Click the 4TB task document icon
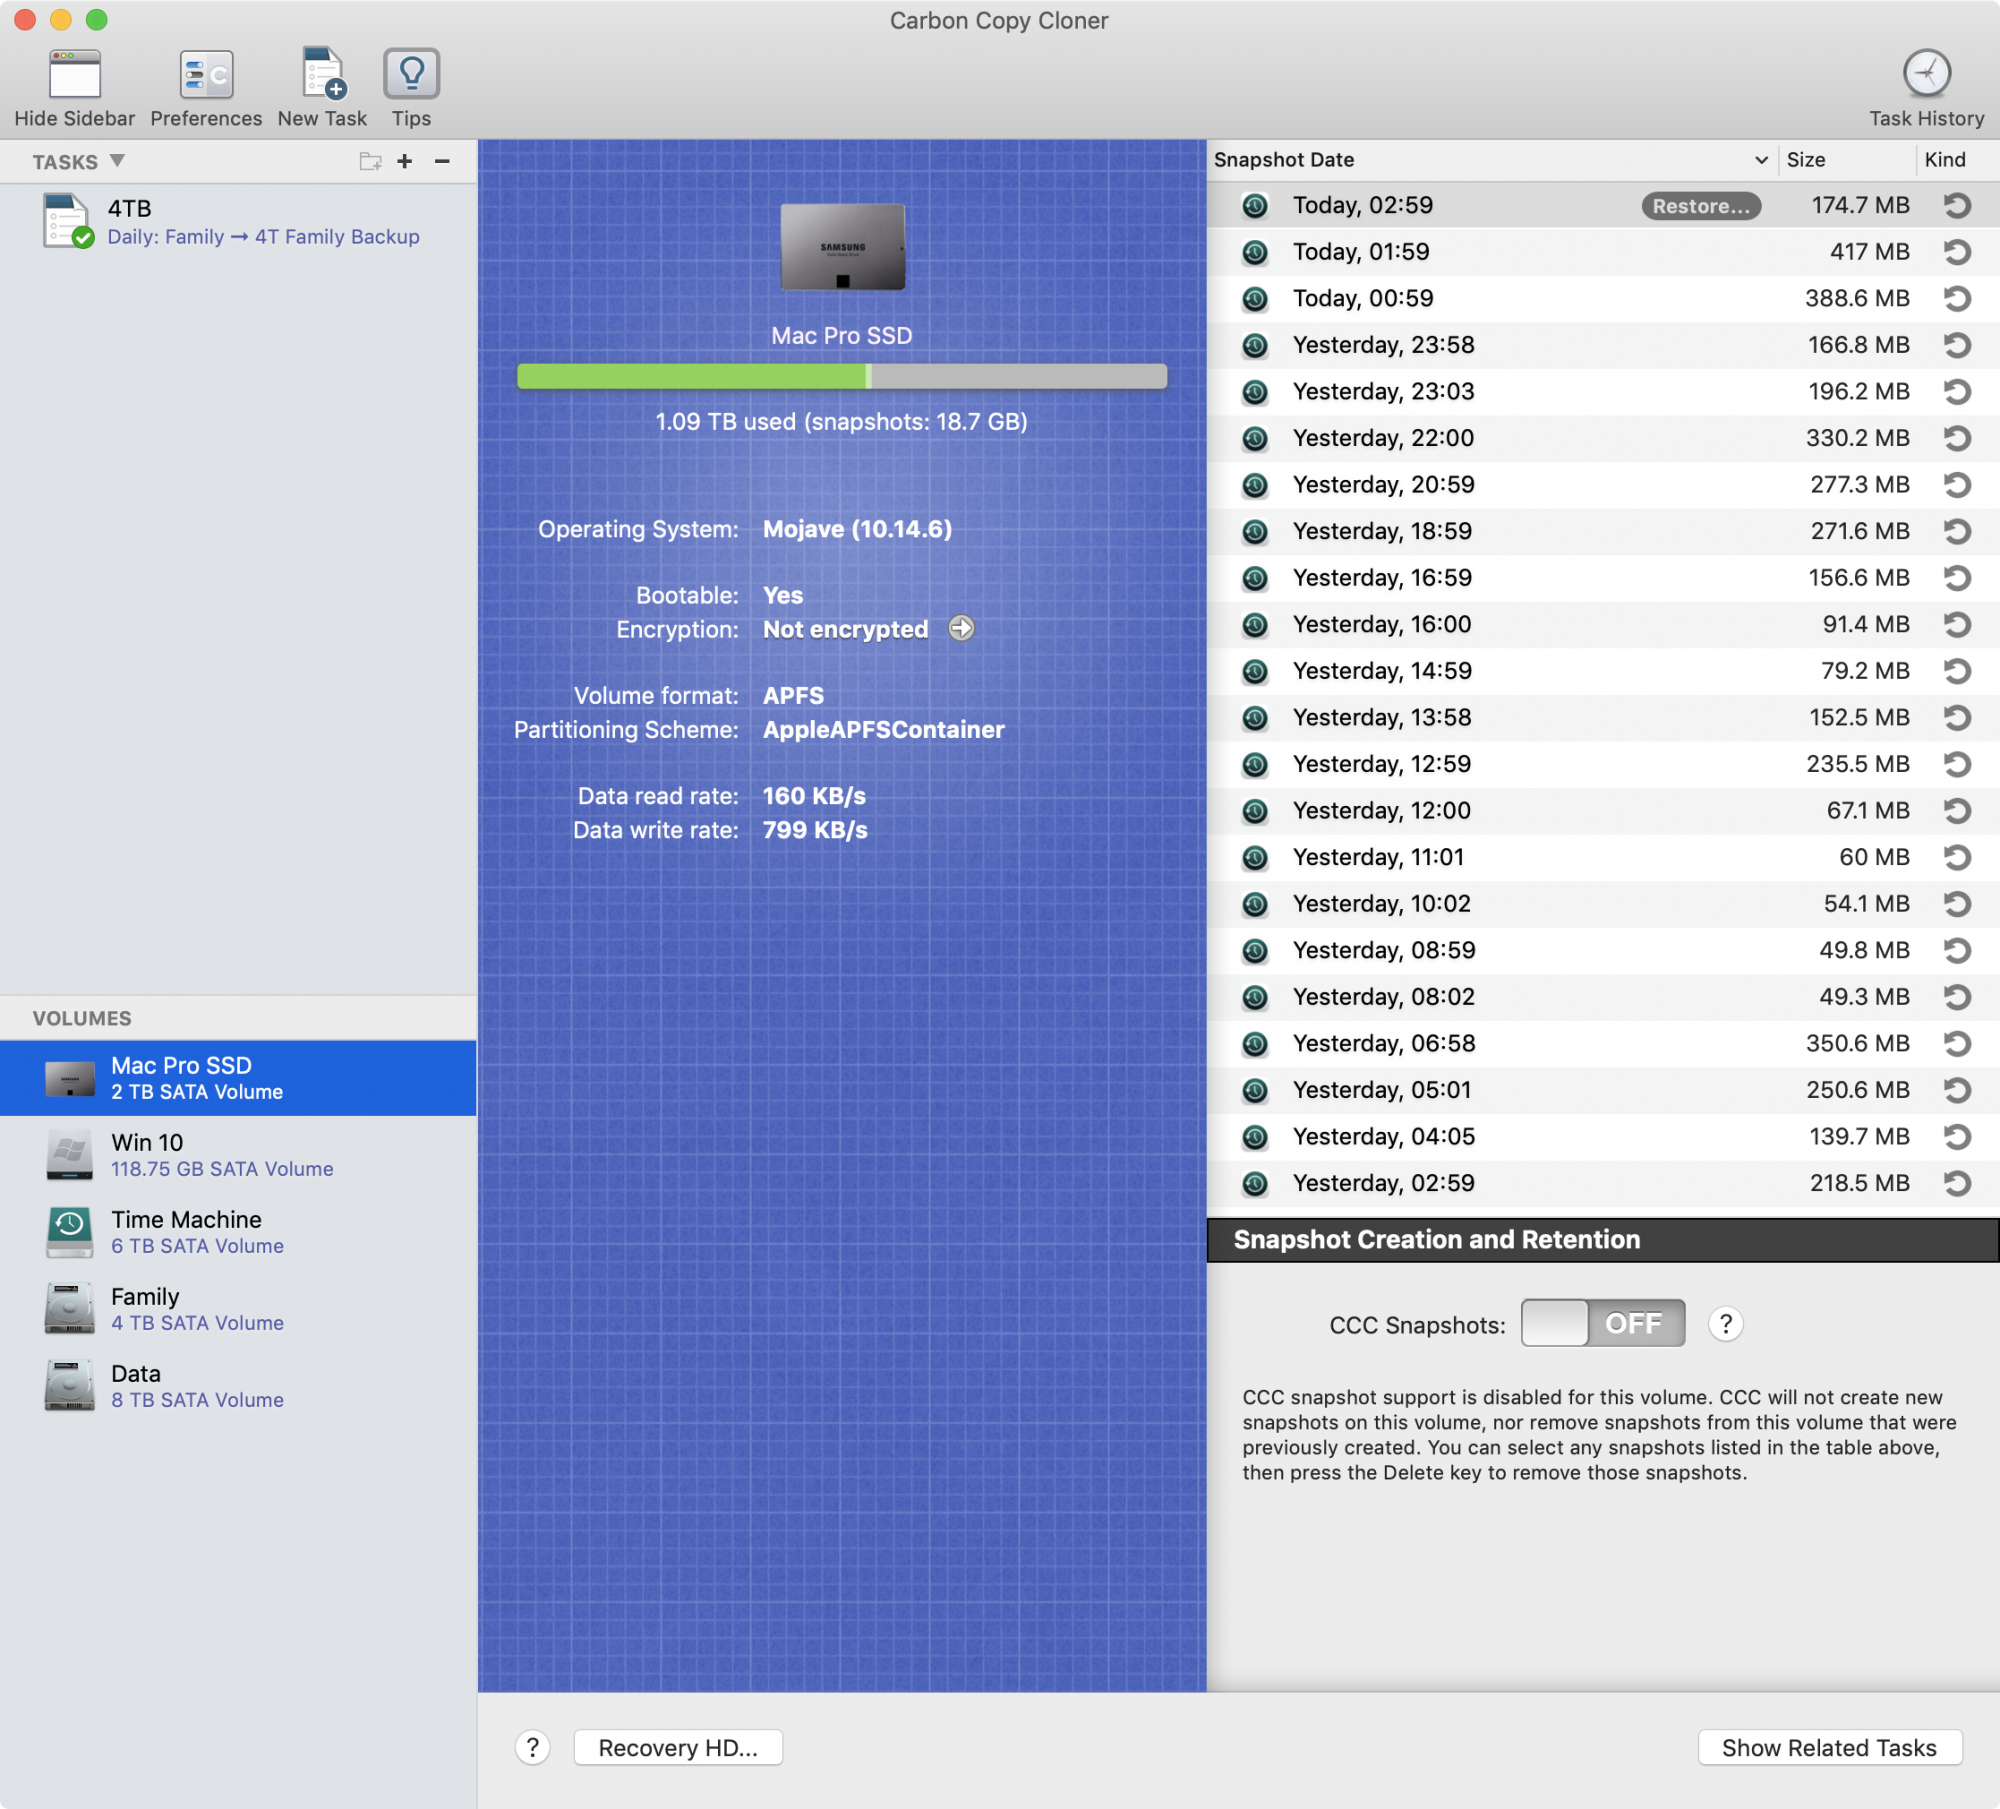Image resolution: width=2000 pixels, height=1809 pixels. [68, 221]
